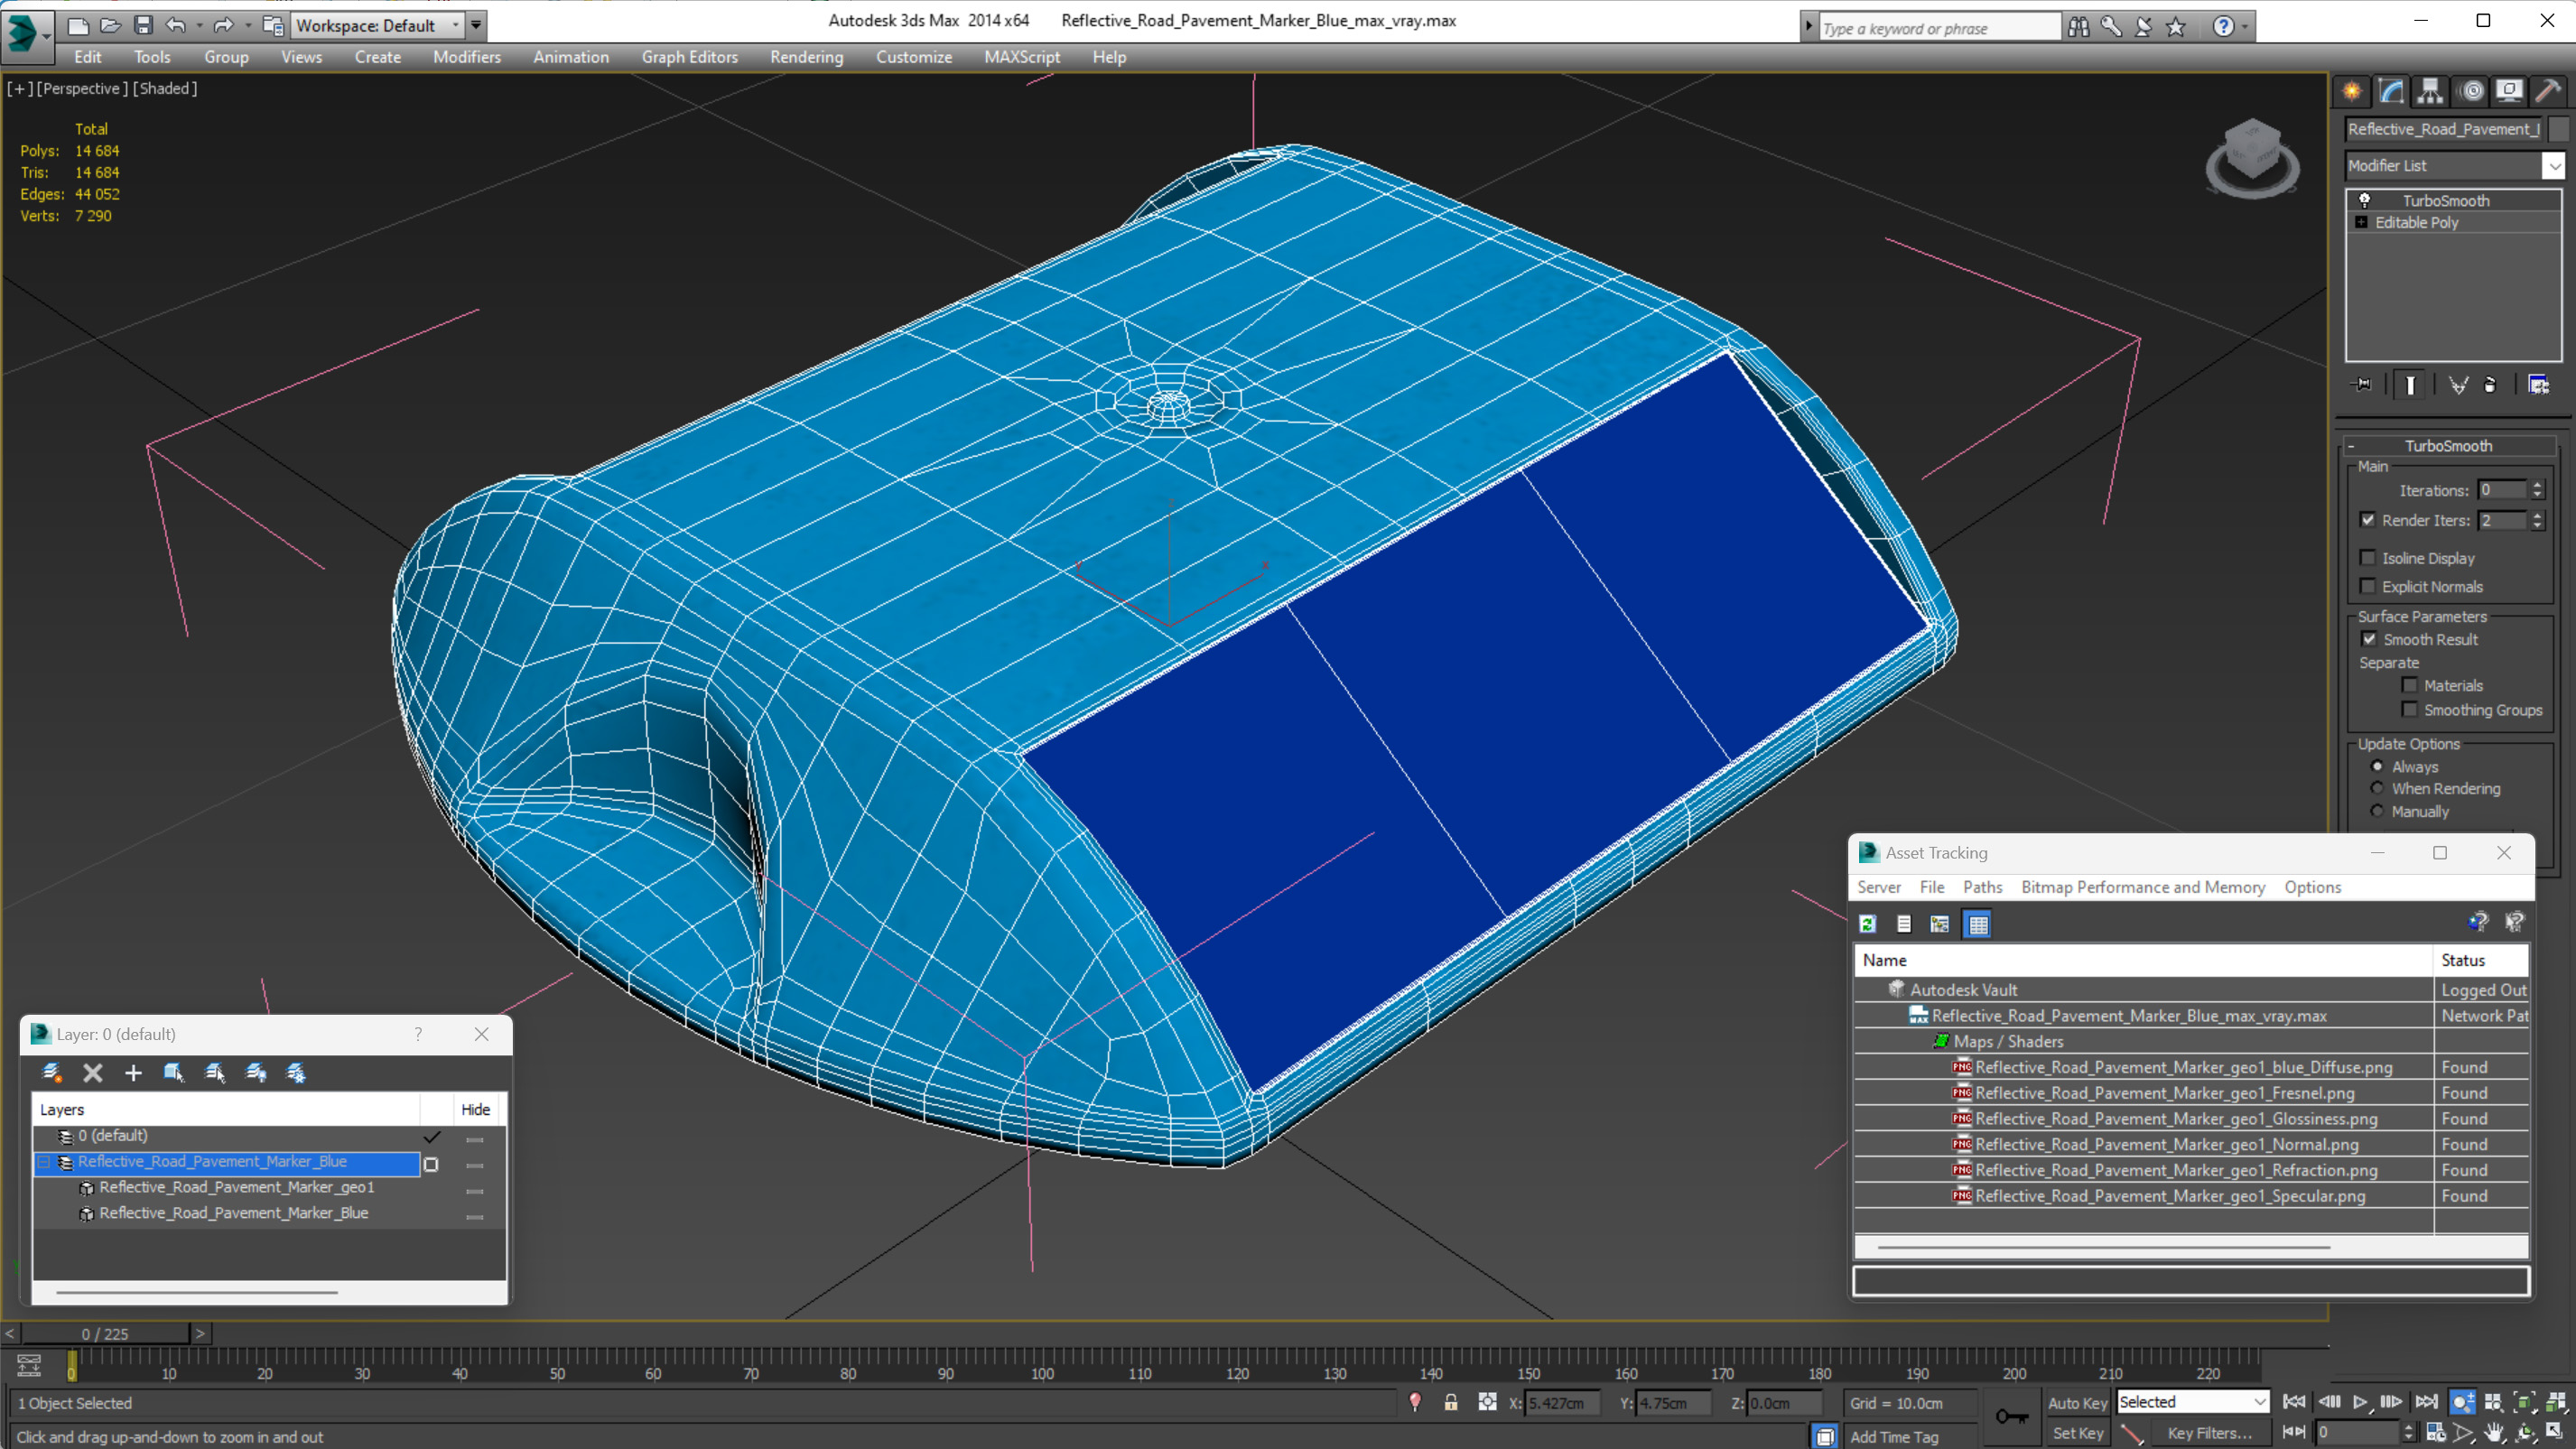Viewport: 2576px width, 1449px height.
Task: Toggle Show End Result in modifier stack
Action: click(2410, 385)
